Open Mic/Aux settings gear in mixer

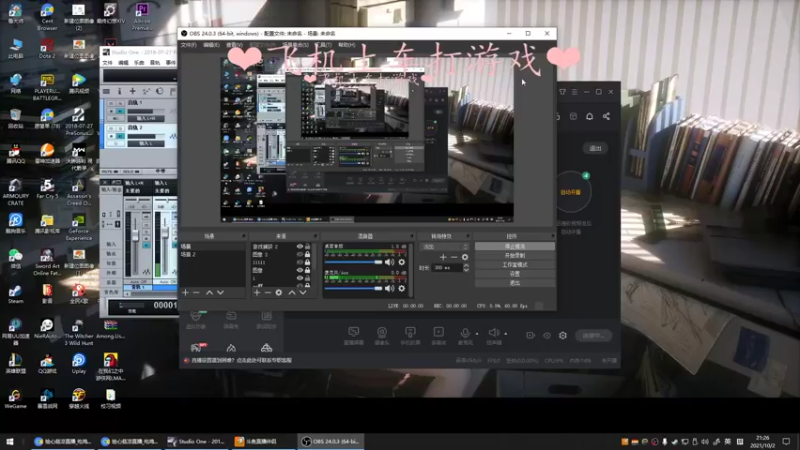tap(402, 288)
